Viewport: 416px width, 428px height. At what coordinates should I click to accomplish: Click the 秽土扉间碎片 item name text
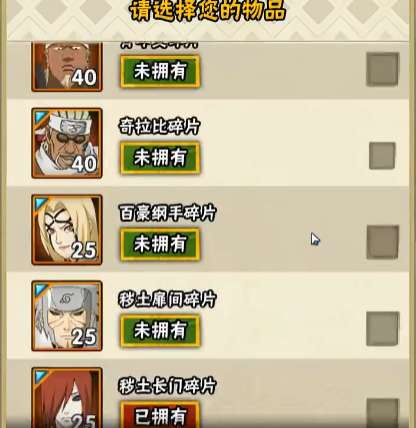point(168,299)
